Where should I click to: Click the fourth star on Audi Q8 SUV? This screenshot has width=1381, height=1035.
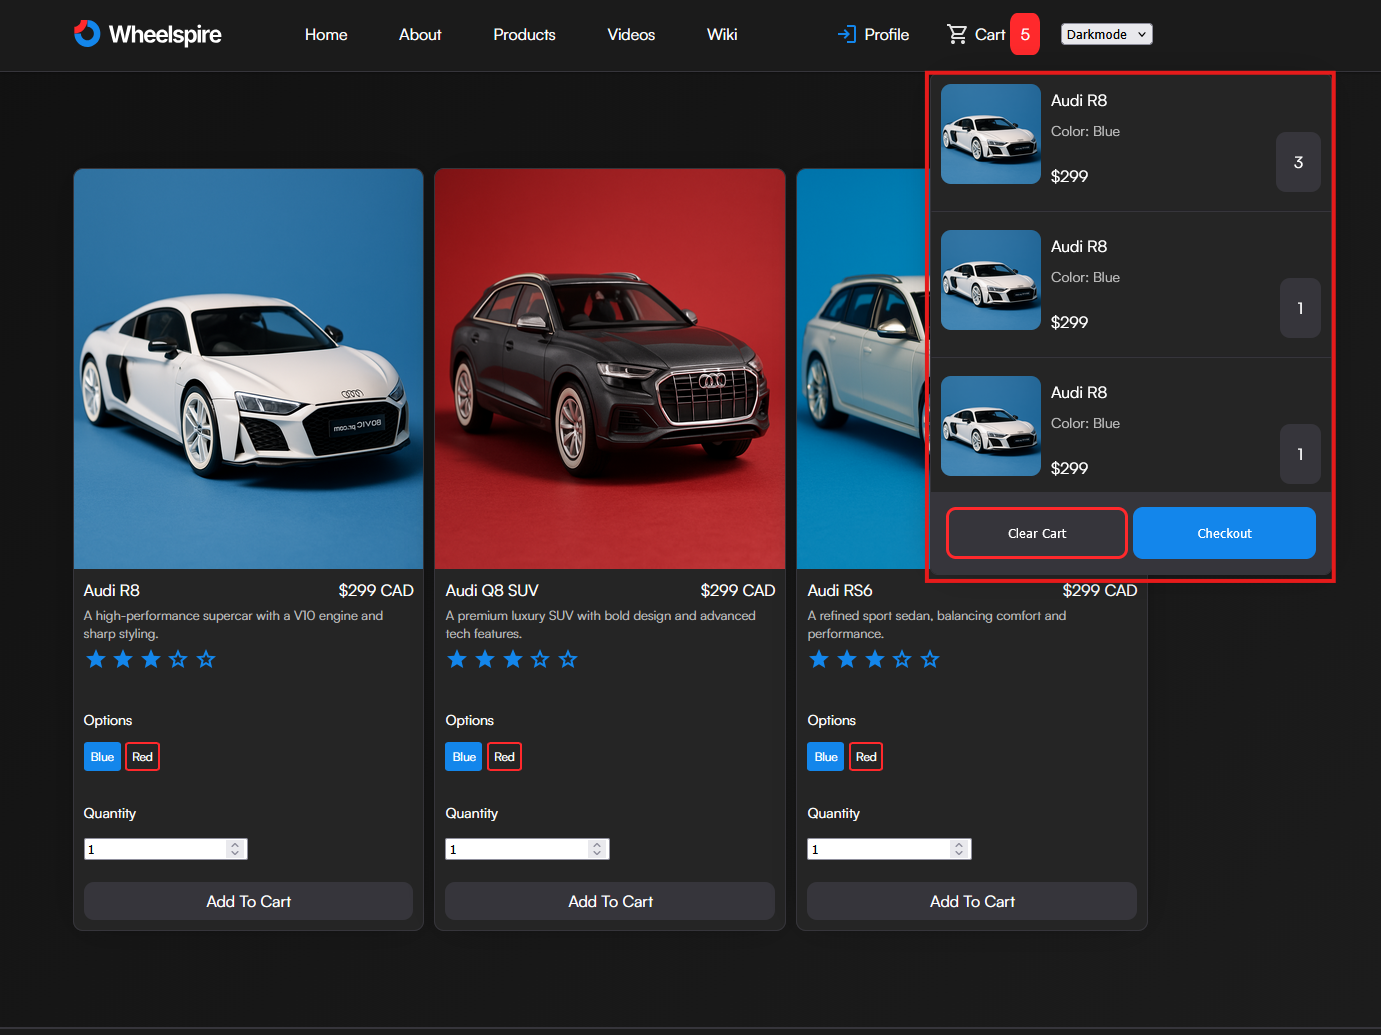click(540, 659)
